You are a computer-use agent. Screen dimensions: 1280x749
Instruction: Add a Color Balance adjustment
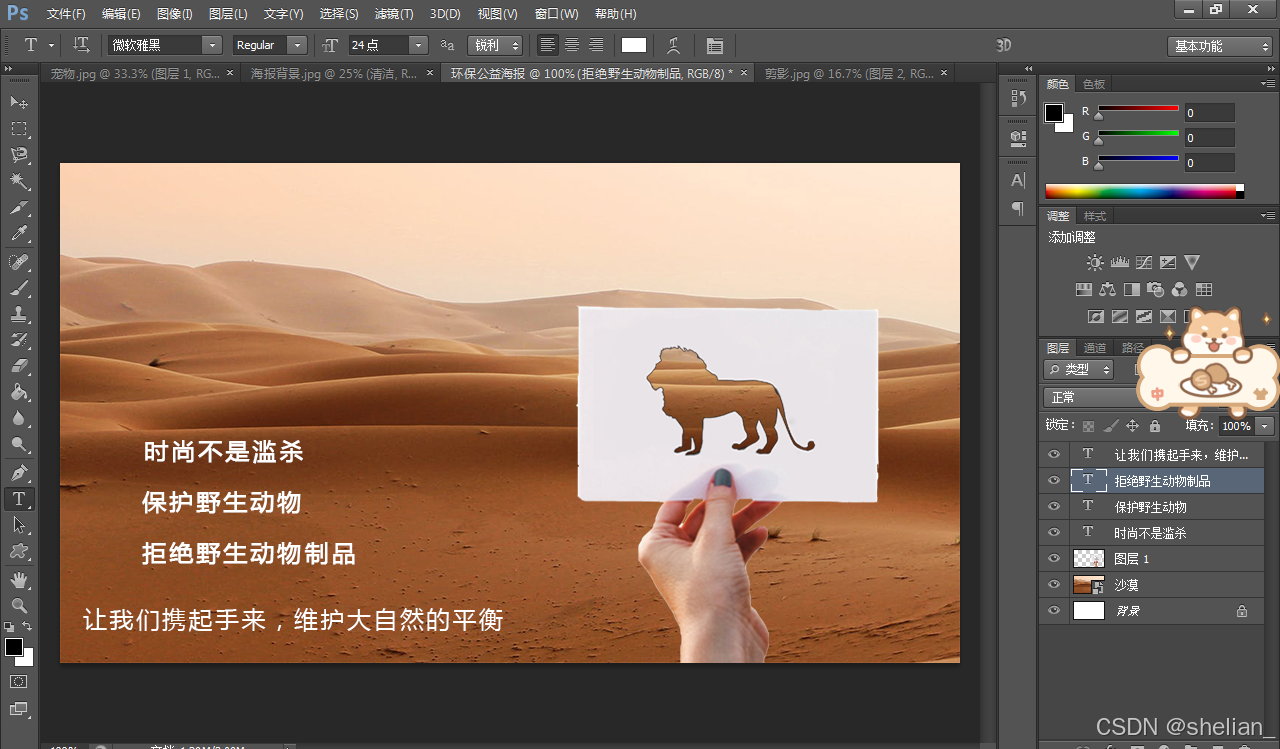(1107, 289)
